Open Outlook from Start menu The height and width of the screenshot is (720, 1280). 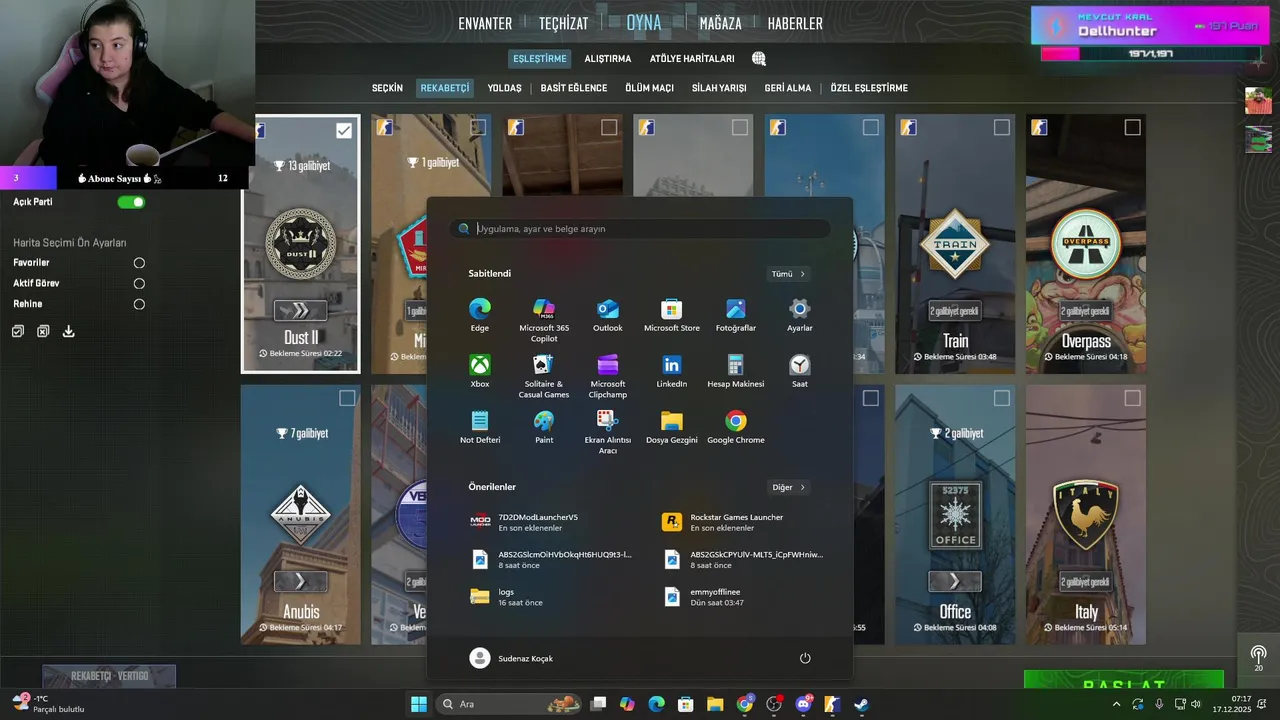tap(608, 315)
